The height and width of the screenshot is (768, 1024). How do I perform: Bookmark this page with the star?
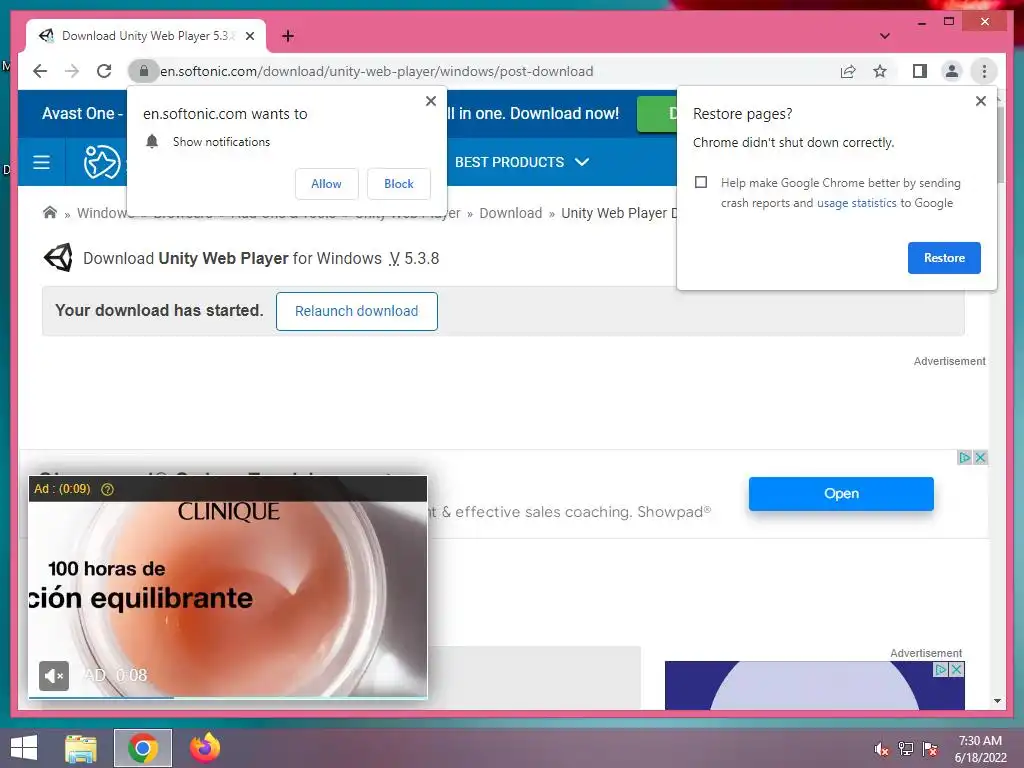(x=880, y=71)
